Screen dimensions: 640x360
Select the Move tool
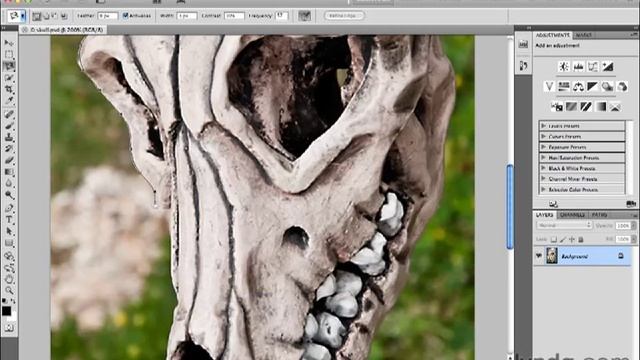point(9,43)
